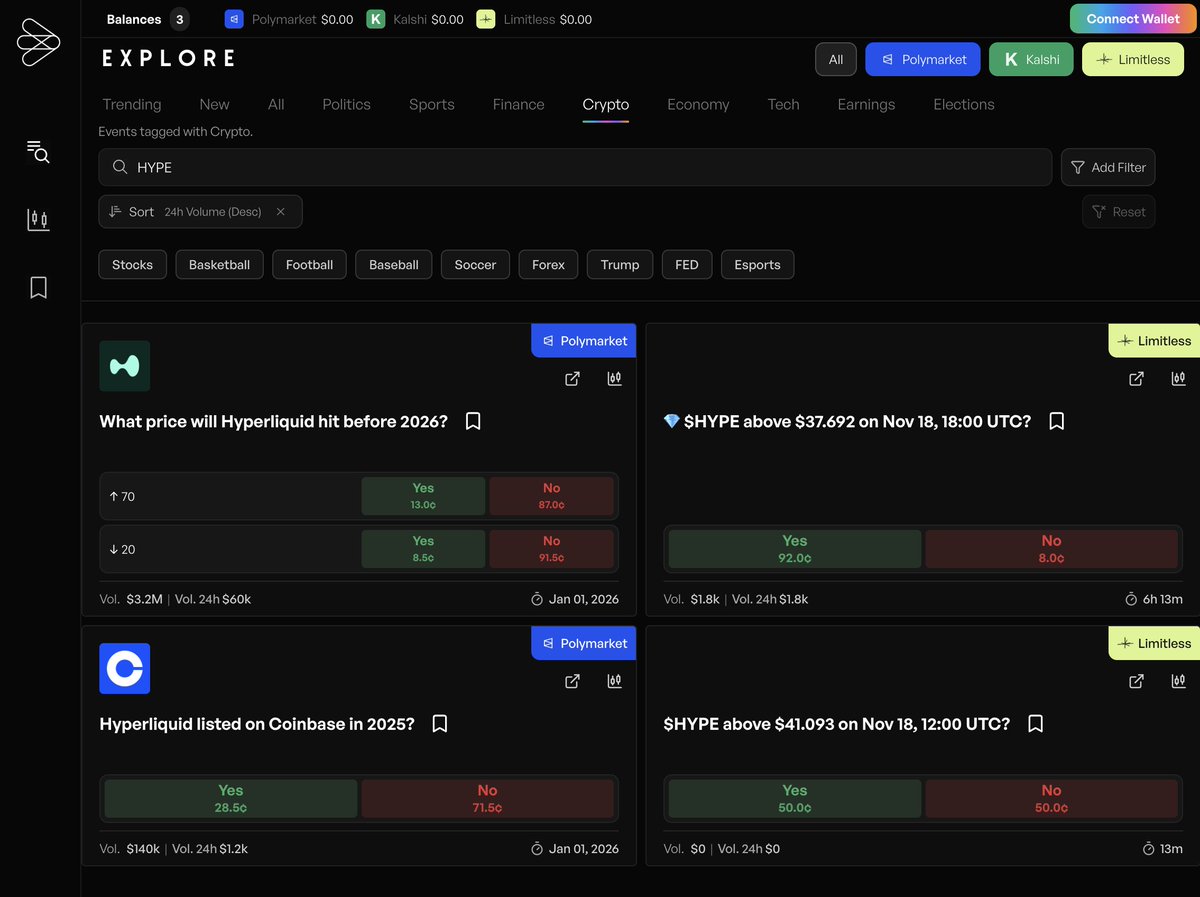Click the HYPE search field
The image size is (1200, 897).
click(x=575, y=167)
